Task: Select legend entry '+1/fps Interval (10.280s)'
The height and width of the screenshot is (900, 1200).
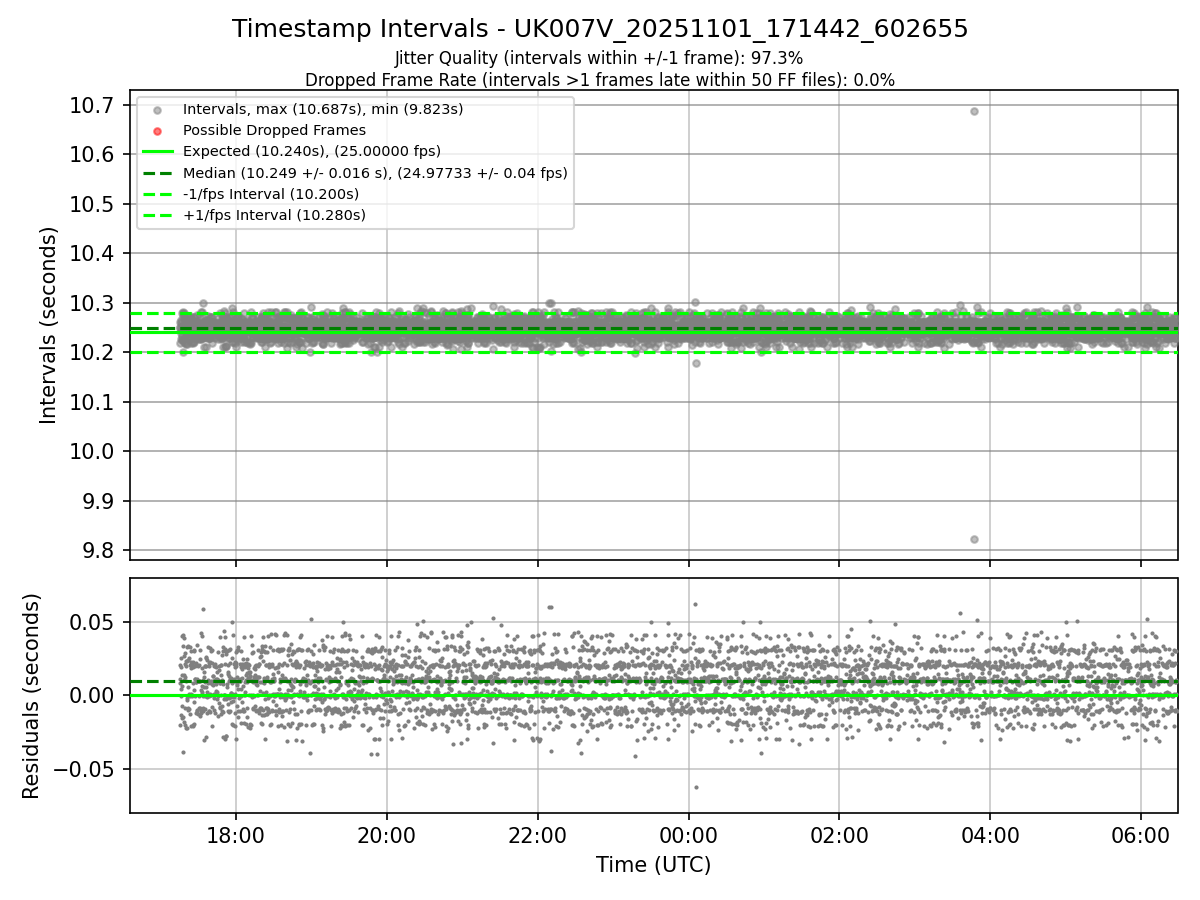Action: [x=274, y=215]
